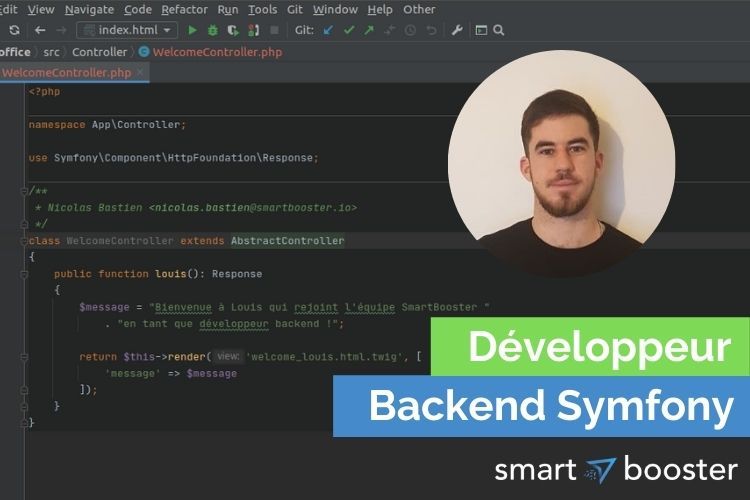Click the Git rollback undo icon
750x500 pixels.
click(x=431, y=30)
